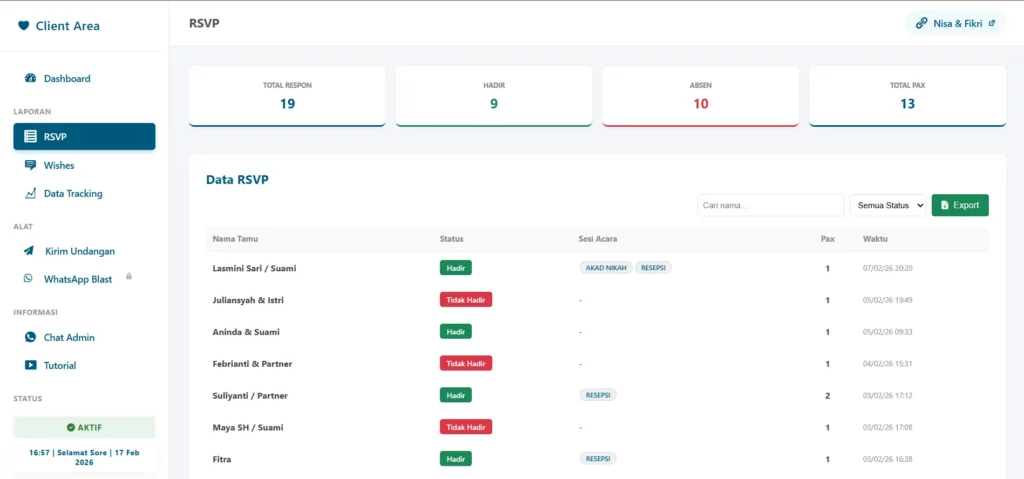The image size is (1024, 479).
Task: Open the Dashboard menu item
Action: 84,78
